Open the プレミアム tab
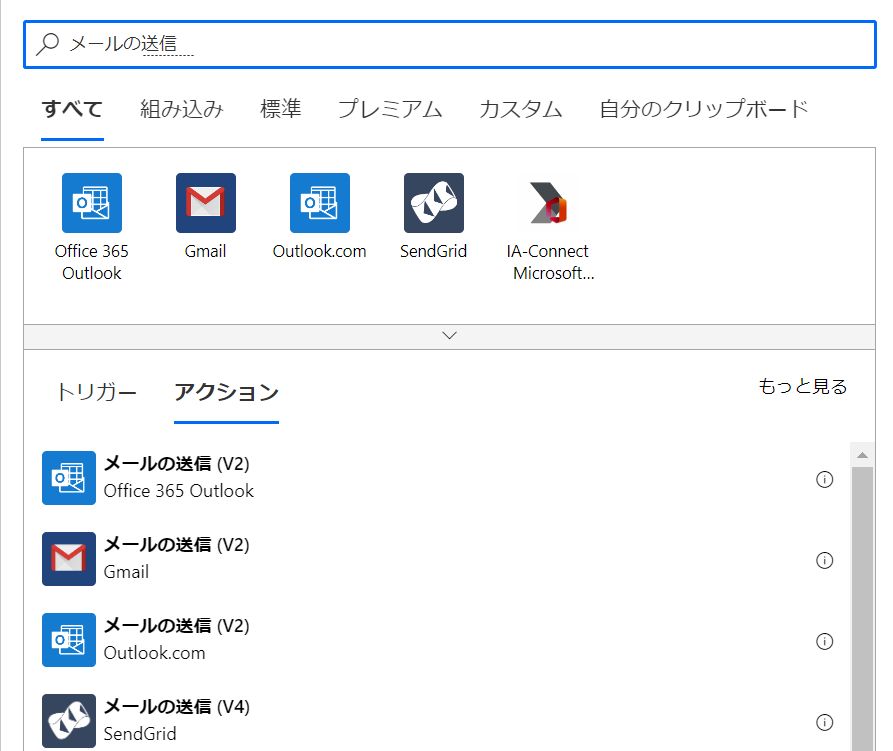This screenshot has height=751, width=893. click(x=390, y=109)
